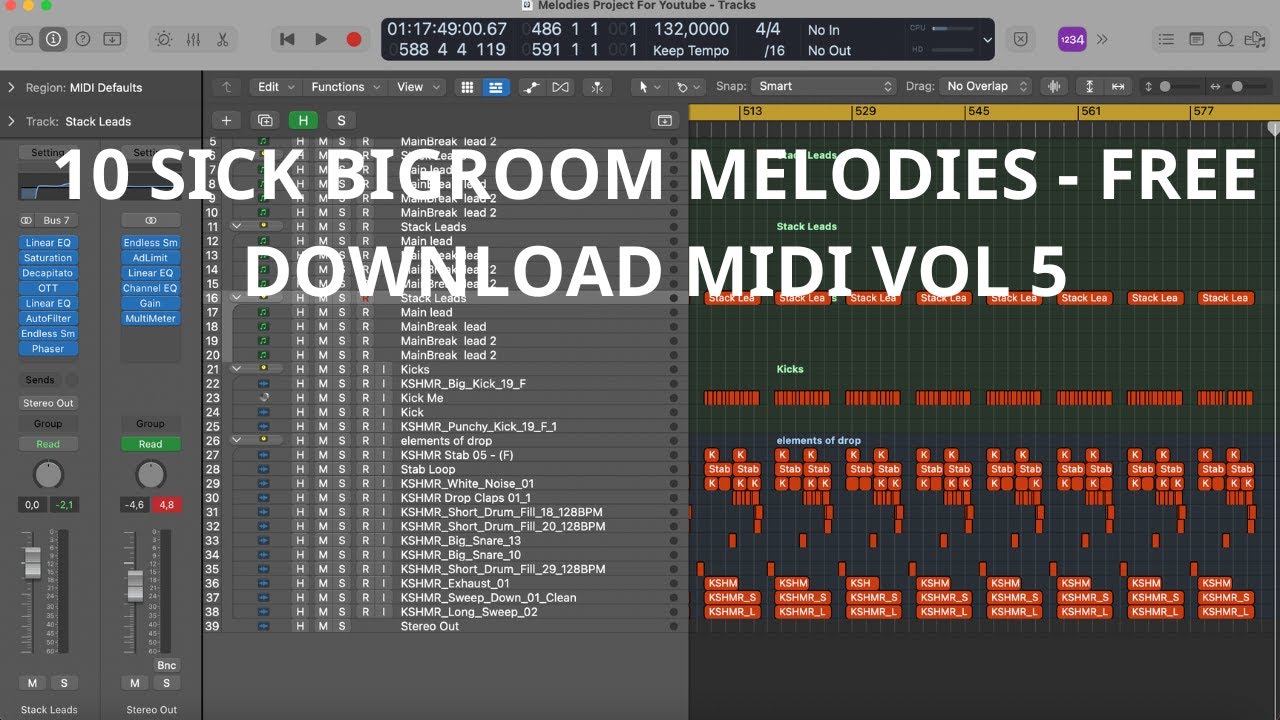Open Quick Help question mark button
This screenshot has height=720, width=1280.
(83, 39)
